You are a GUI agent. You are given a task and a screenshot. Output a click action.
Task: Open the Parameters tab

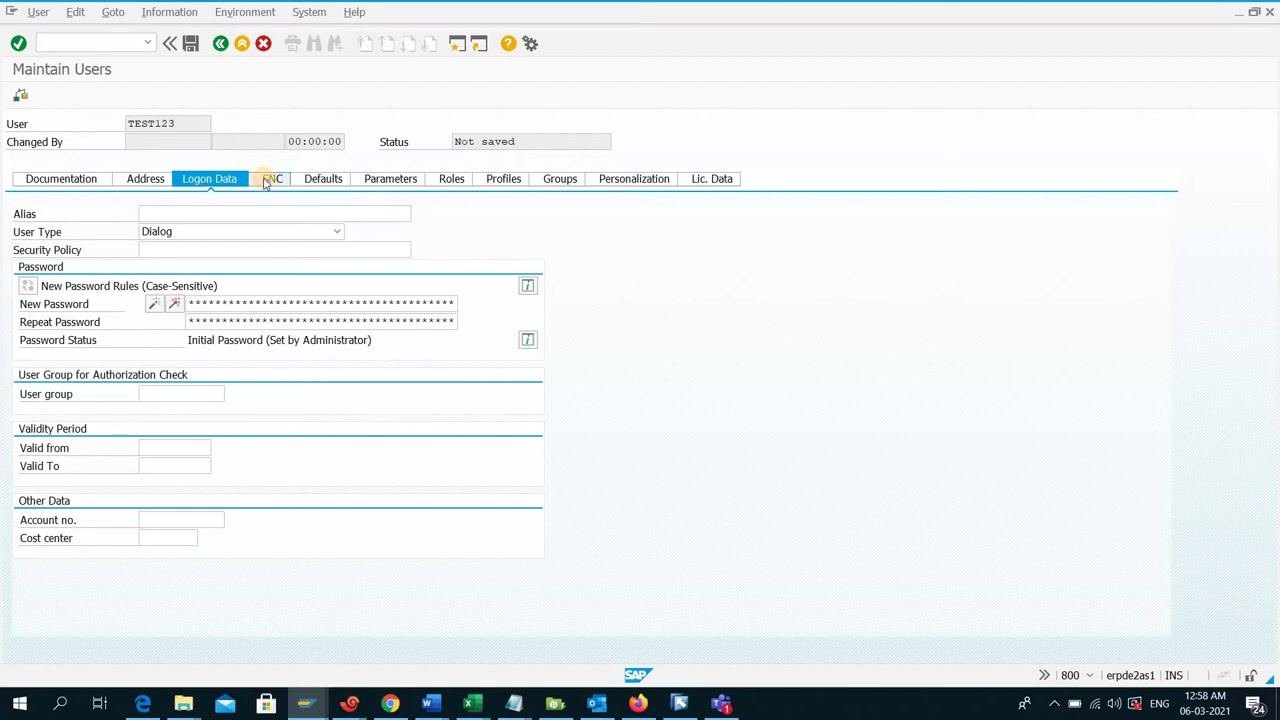coord(390,179)
